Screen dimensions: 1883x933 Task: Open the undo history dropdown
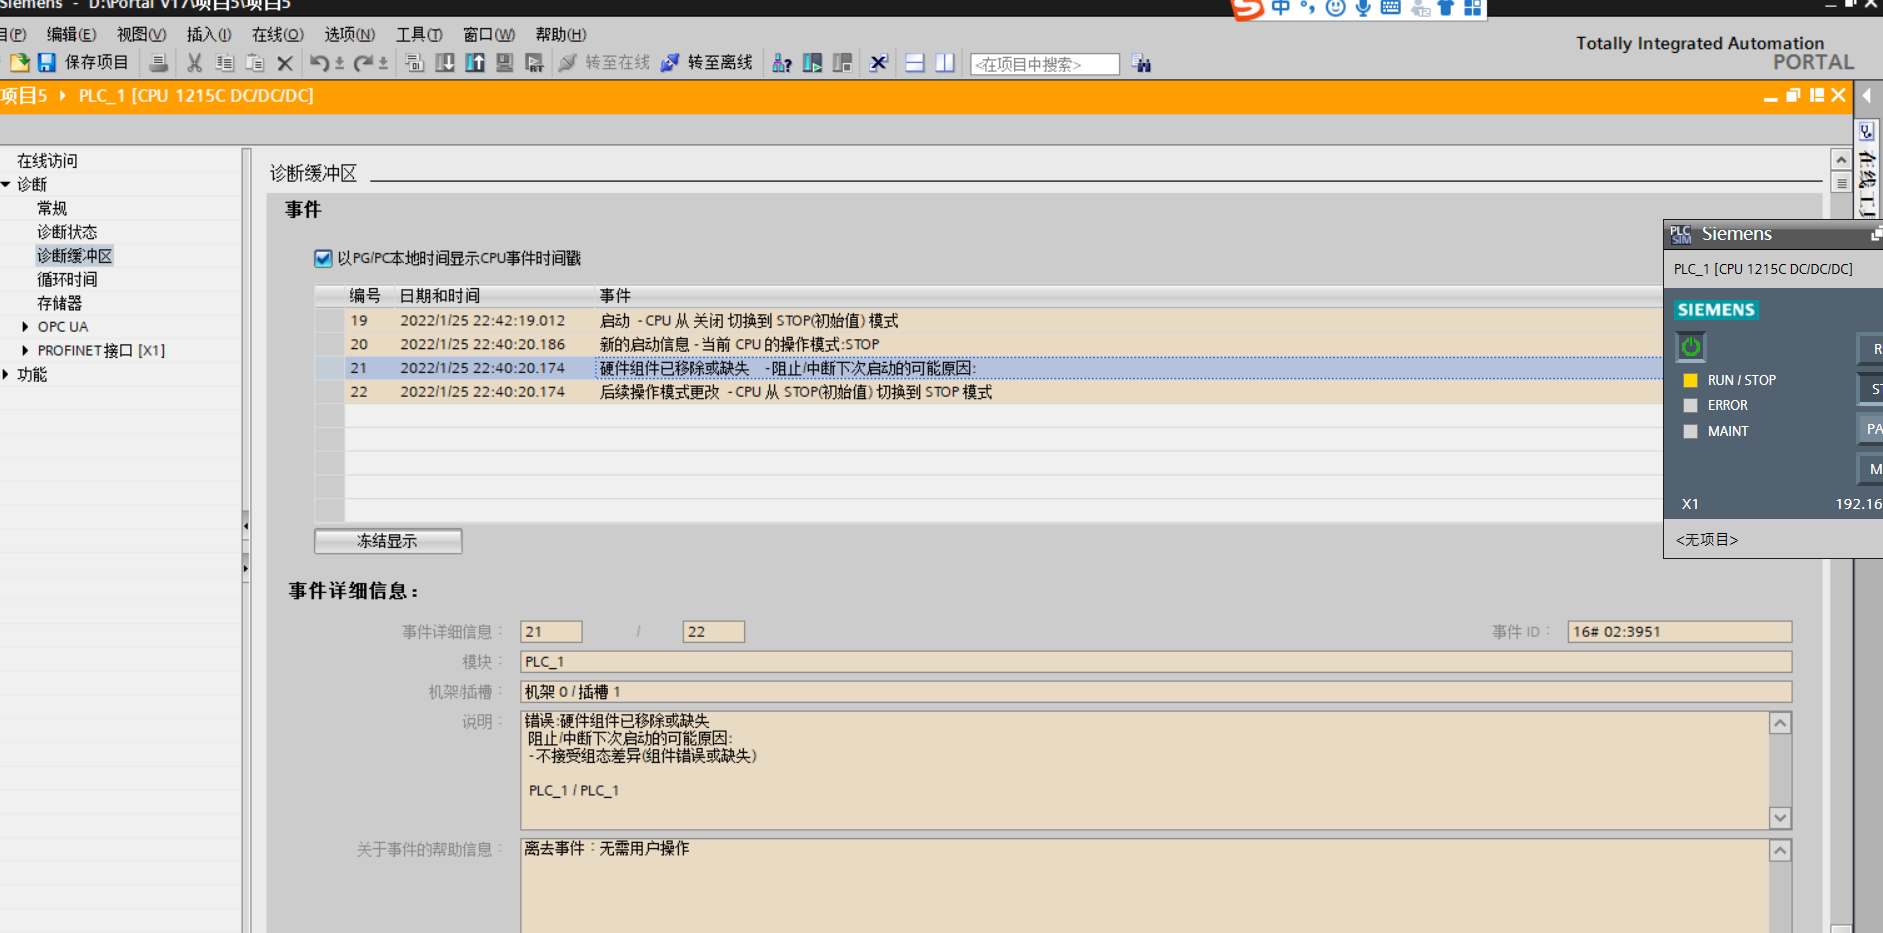click(339, 64)
